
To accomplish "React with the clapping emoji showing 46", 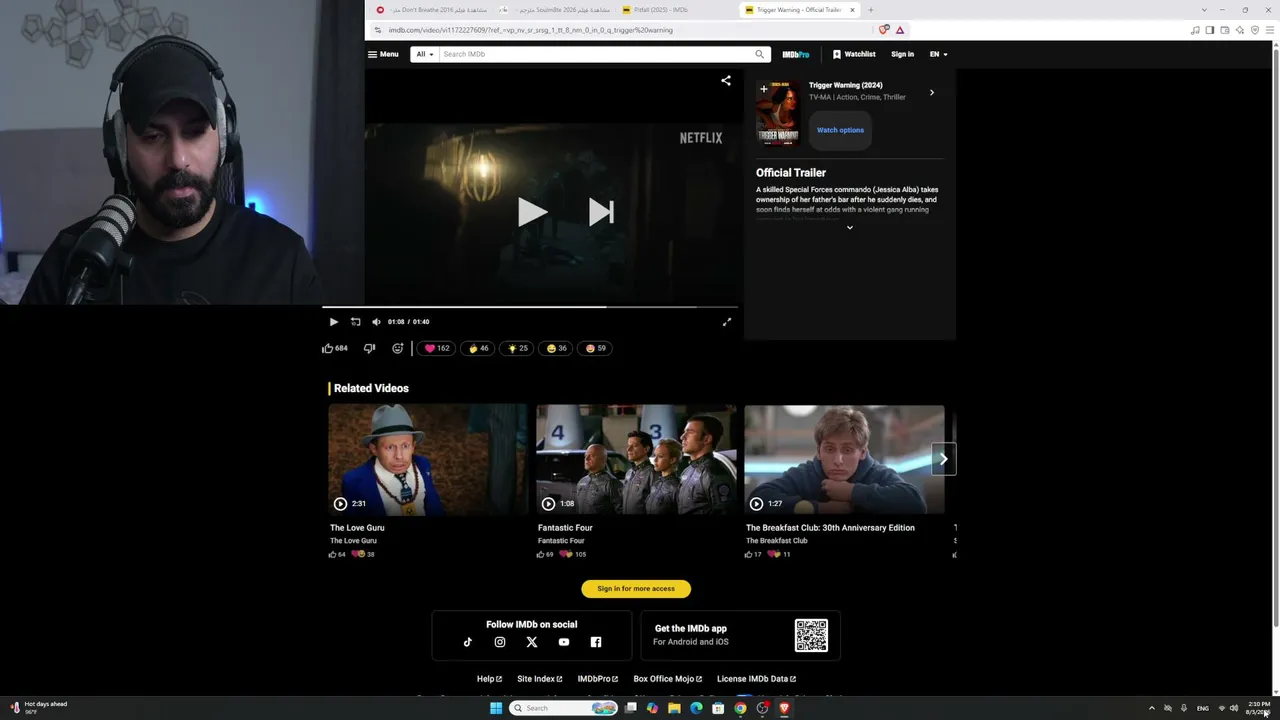I will 478,348.
